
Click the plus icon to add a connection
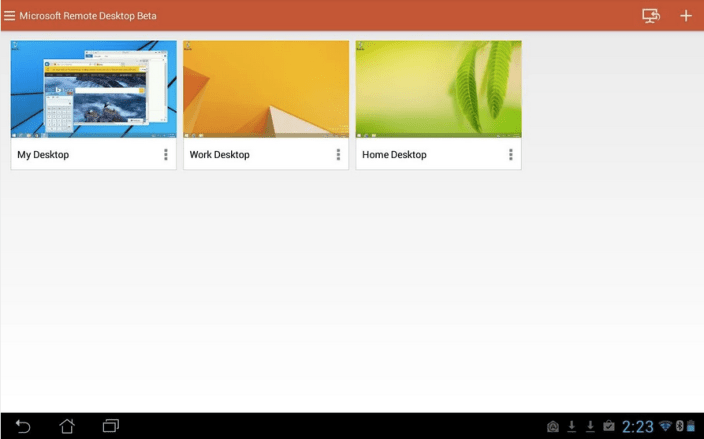685,15
